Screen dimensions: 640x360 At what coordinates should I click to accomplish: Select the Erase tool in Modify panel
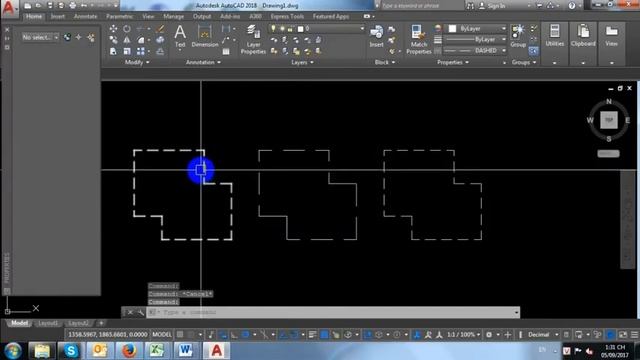pos(160,29)
